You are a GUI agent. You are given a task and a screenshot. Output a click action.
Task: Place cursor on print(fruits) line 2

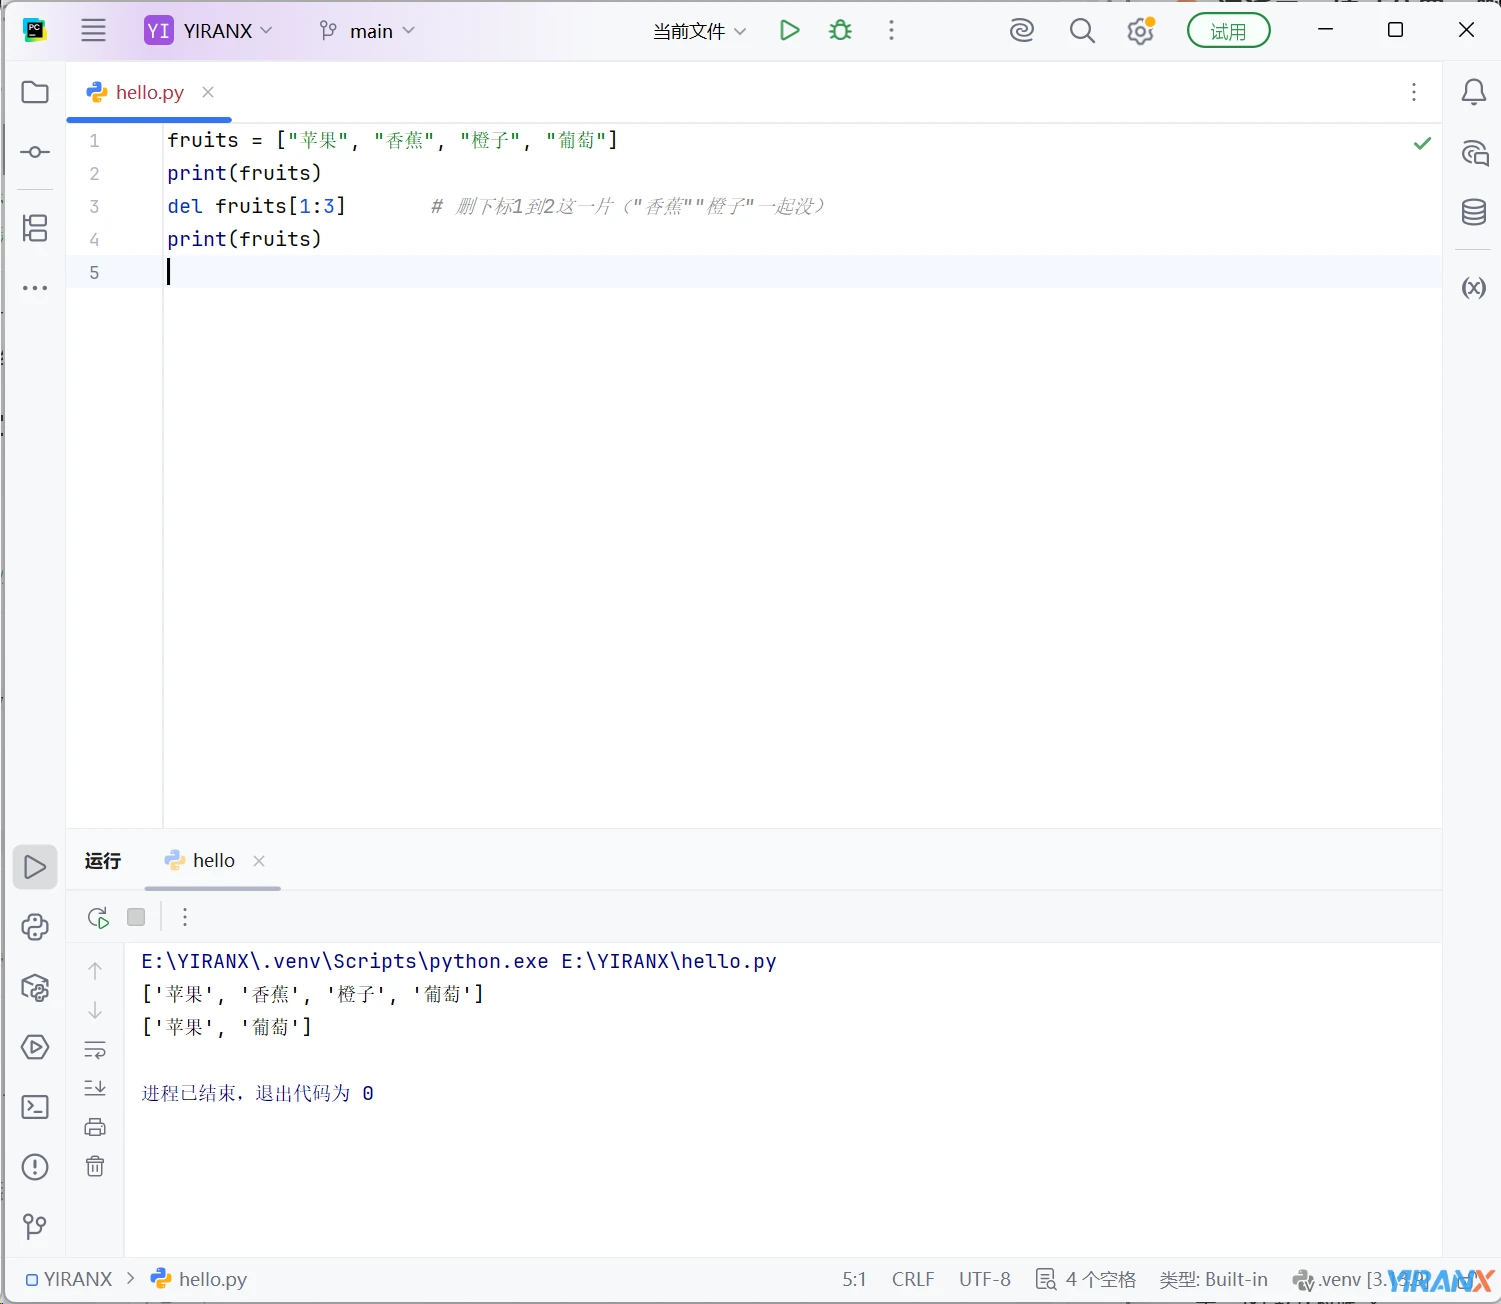coord(244,173)
